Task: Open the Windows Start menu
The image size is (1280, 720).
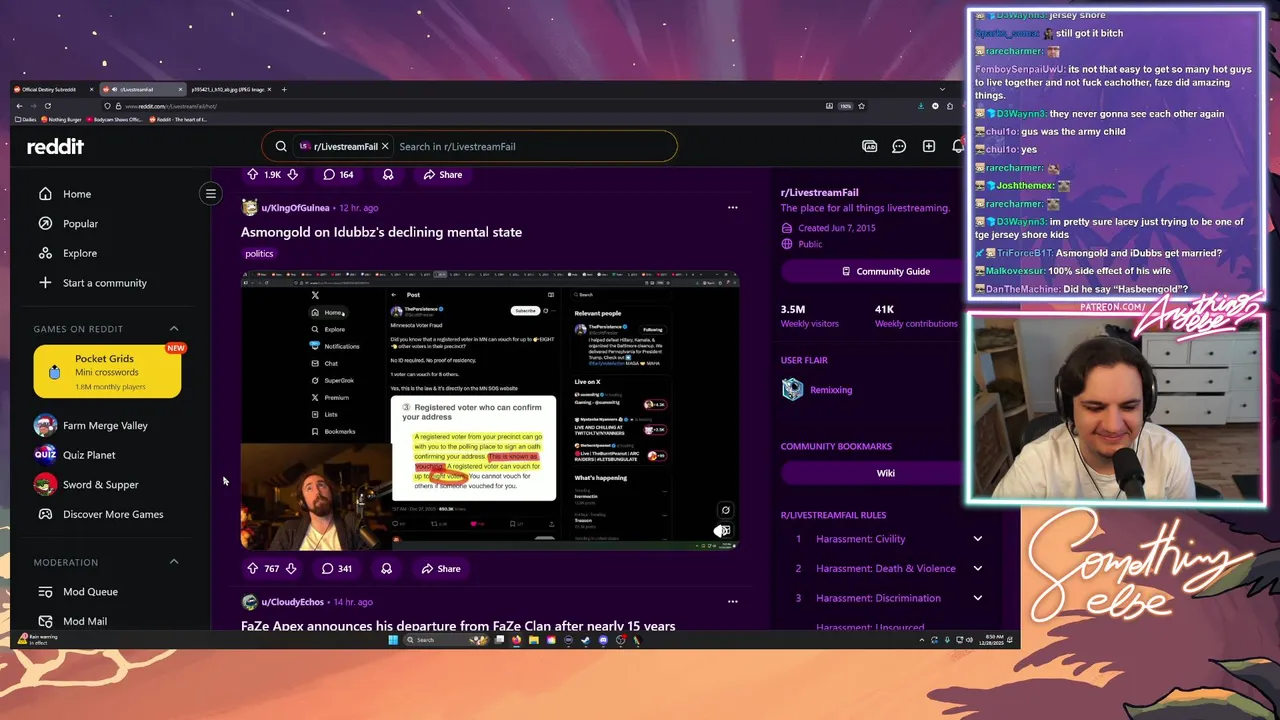Action: coord(393,640)
